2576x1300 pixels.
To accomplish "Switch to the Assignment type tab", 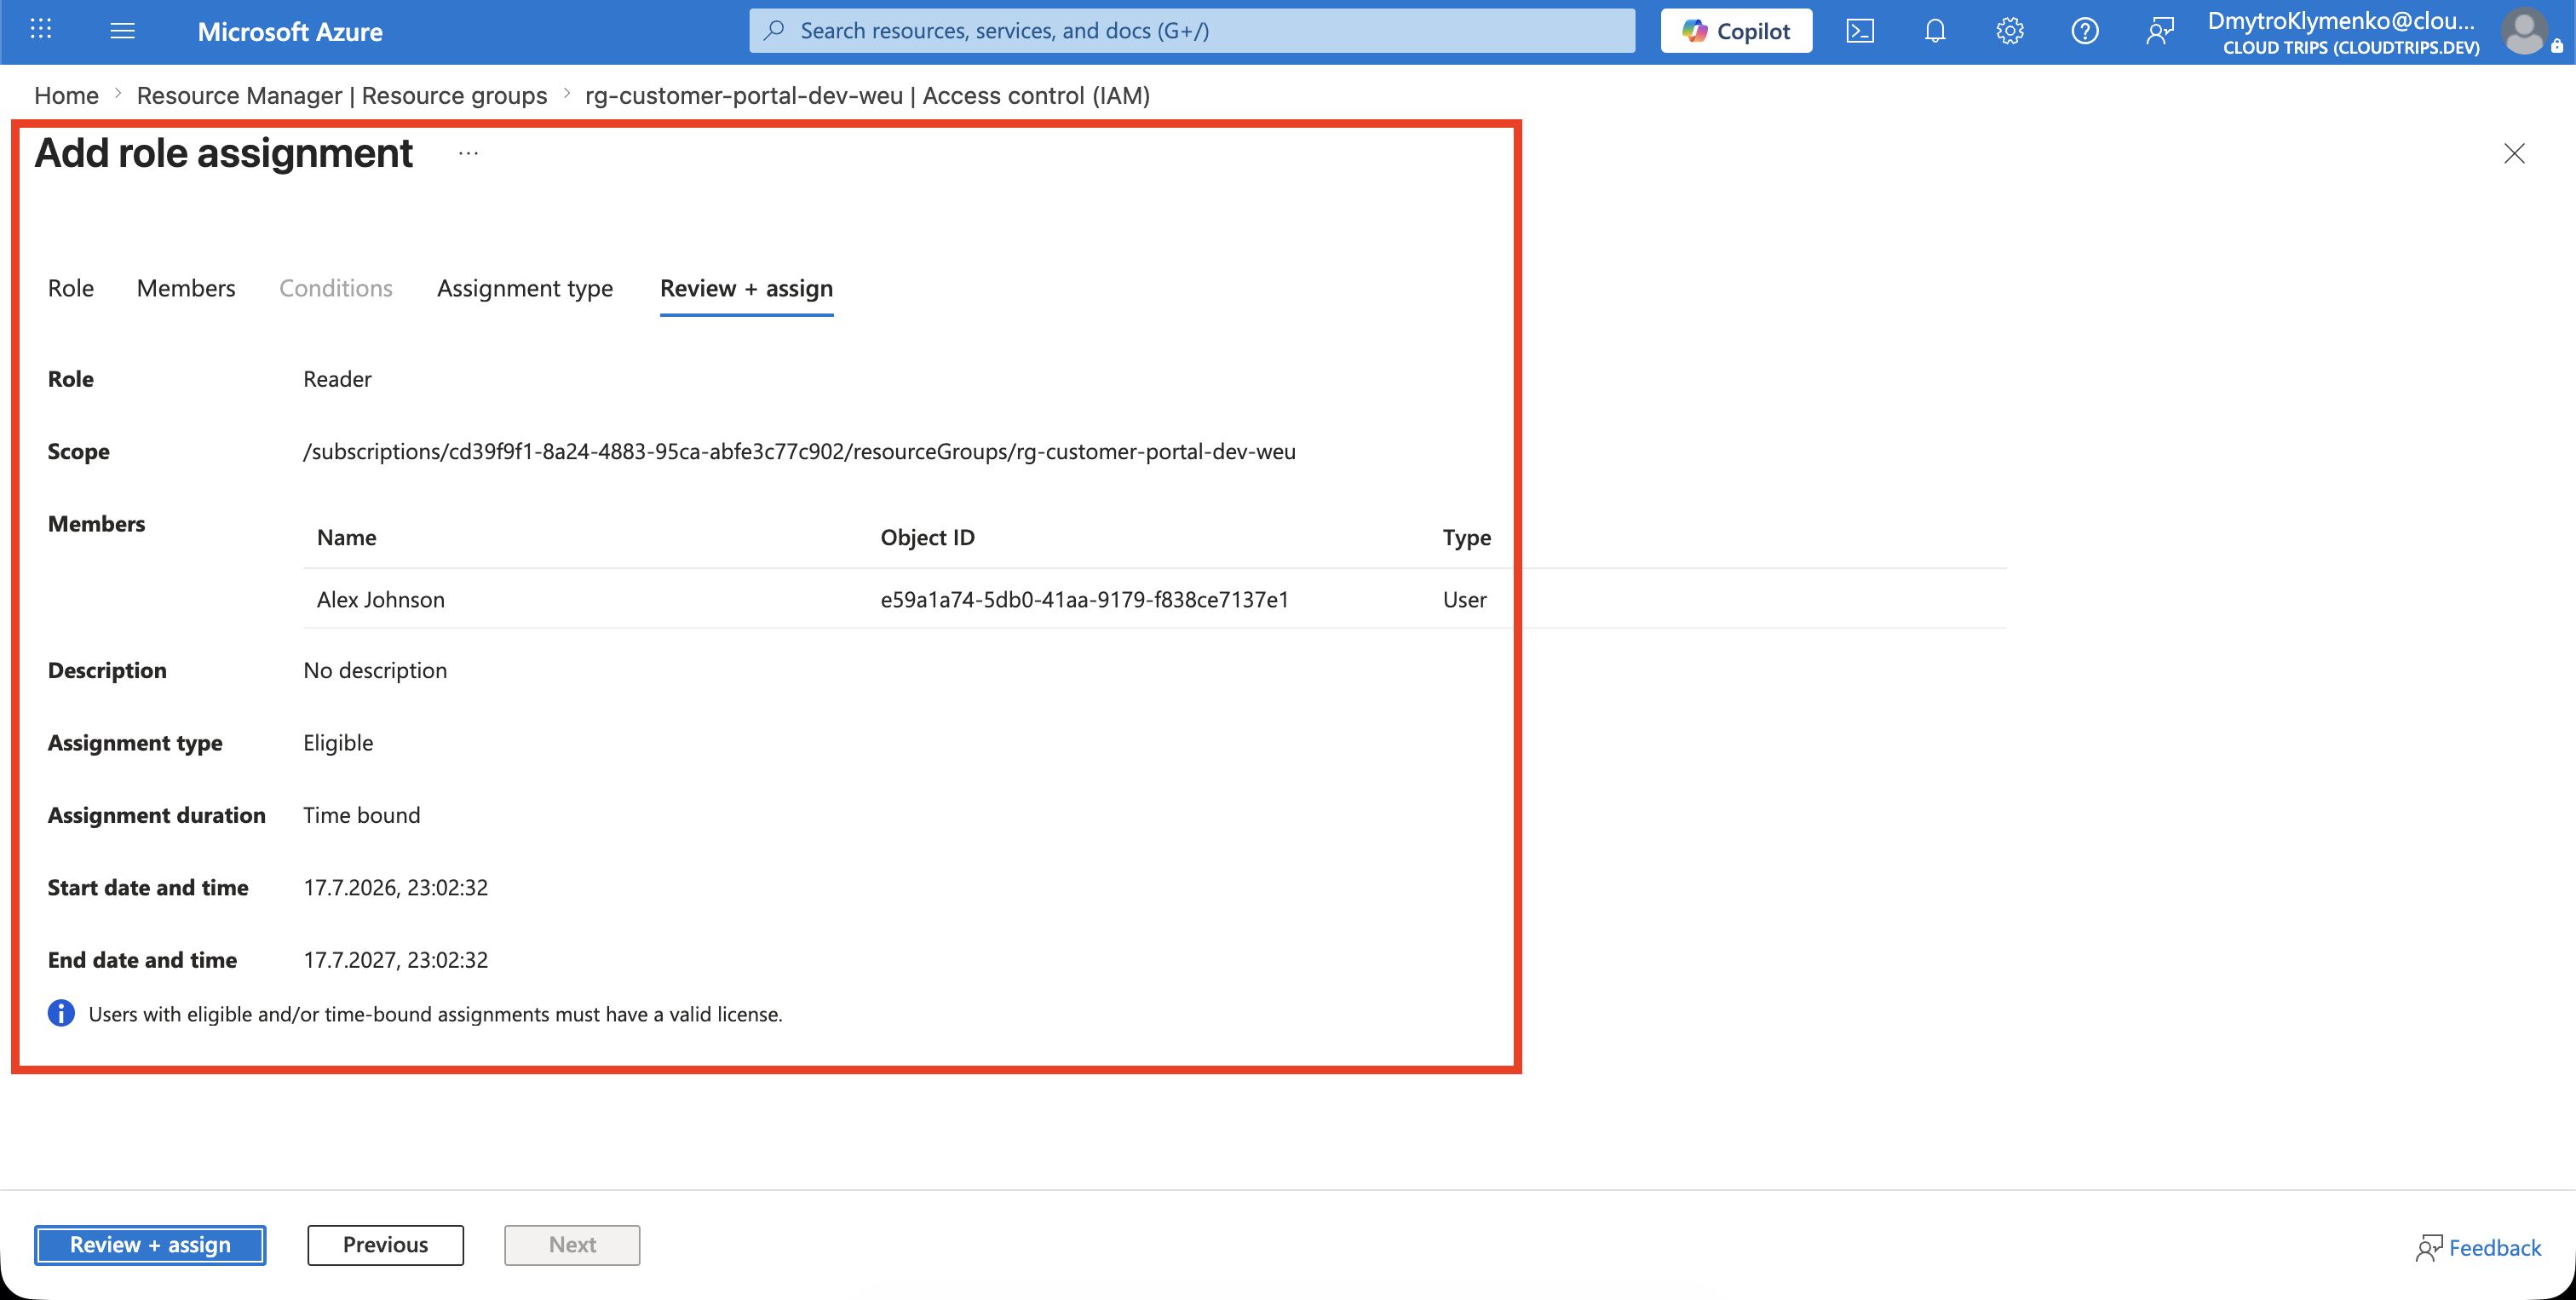I will [x=525, y=288].
